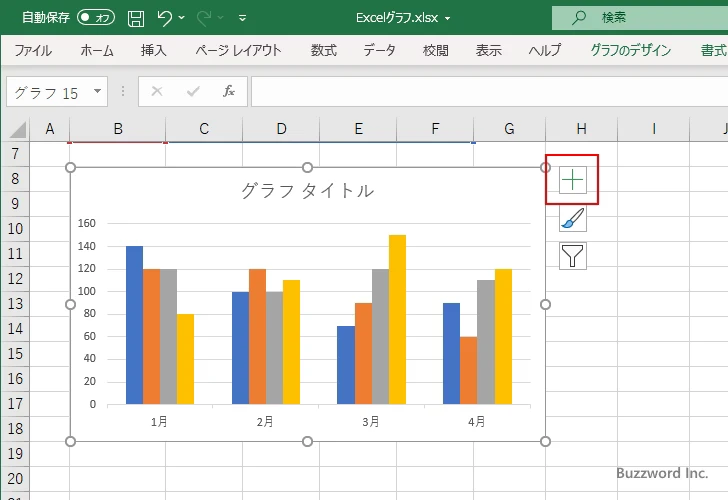Select column G header
This screenshot has height=500, width=728.
(x=509, y=129)
